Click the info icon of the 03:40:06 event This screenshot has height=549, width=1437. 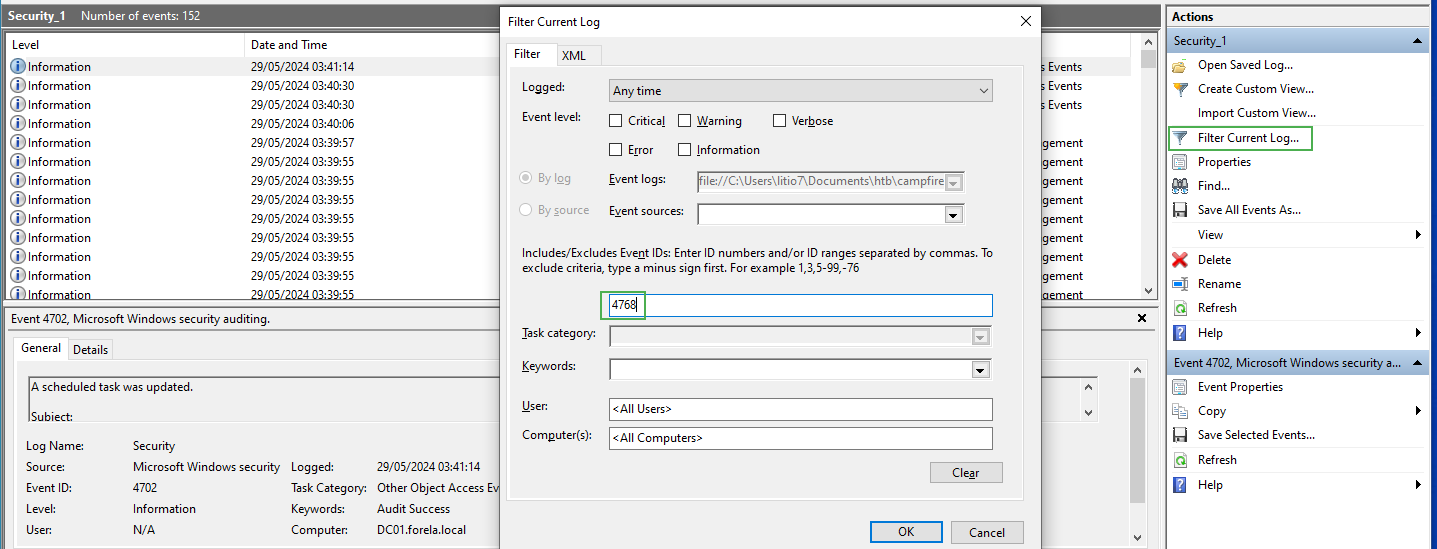coord(18,124)
